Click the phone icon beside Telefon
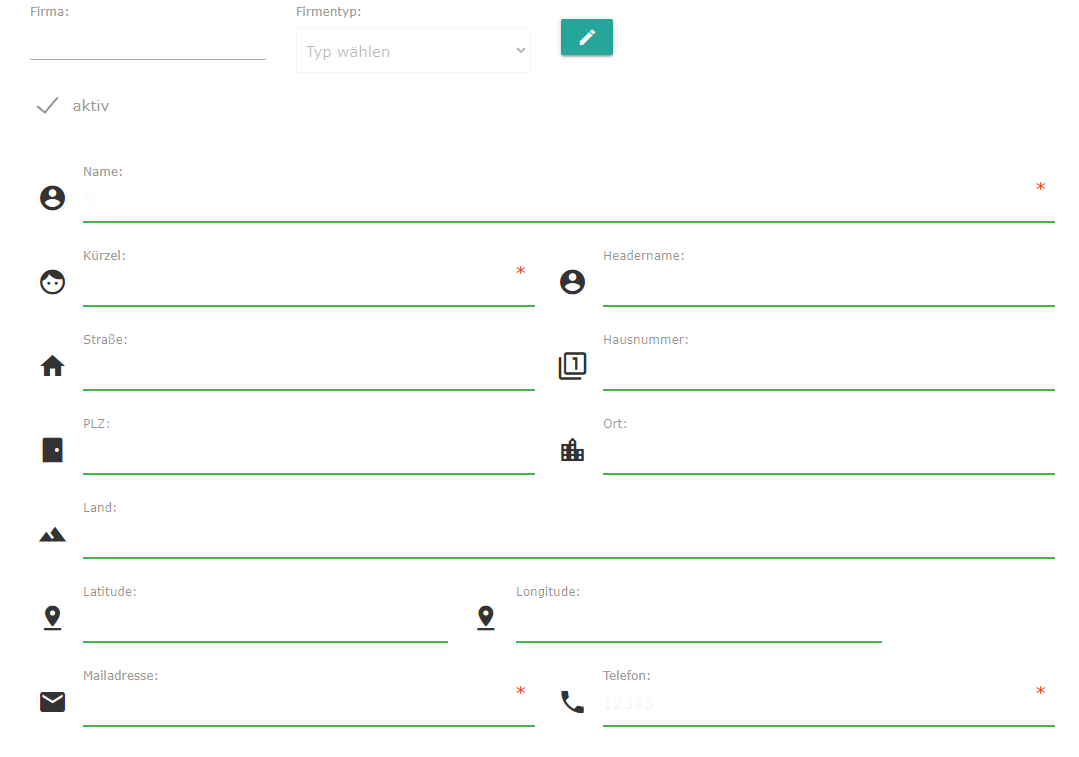 click(572, 702)
